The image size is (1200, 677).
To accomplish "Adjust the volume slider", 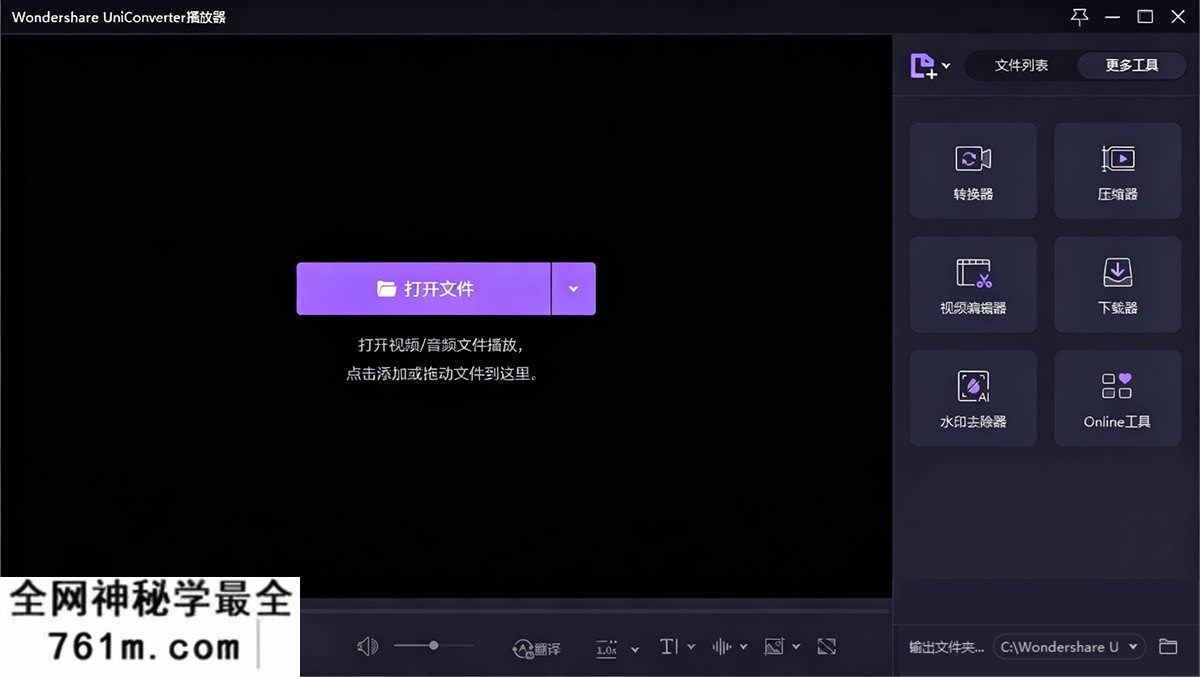I will pyautogui.click(x=434, y=646).
